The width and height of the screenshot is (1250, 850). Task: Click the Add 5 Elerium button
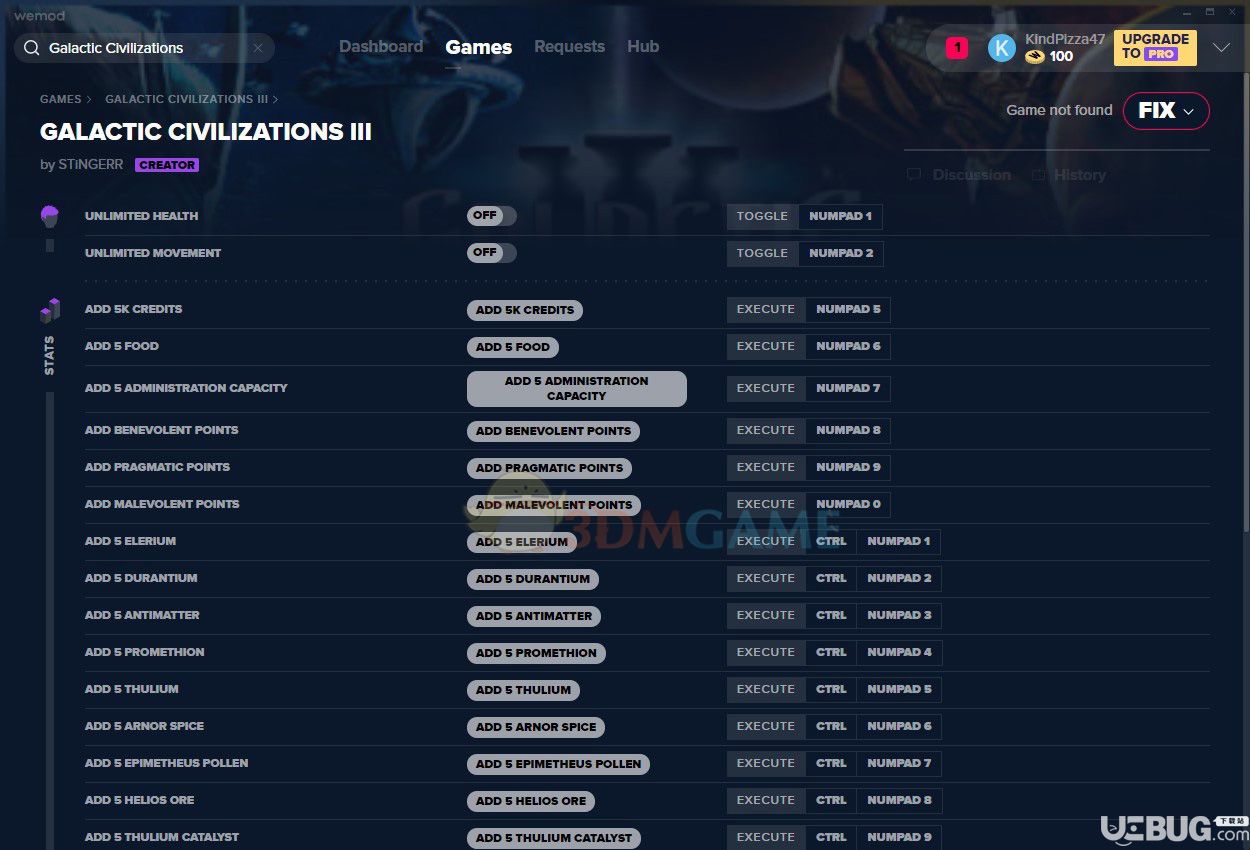522,542
